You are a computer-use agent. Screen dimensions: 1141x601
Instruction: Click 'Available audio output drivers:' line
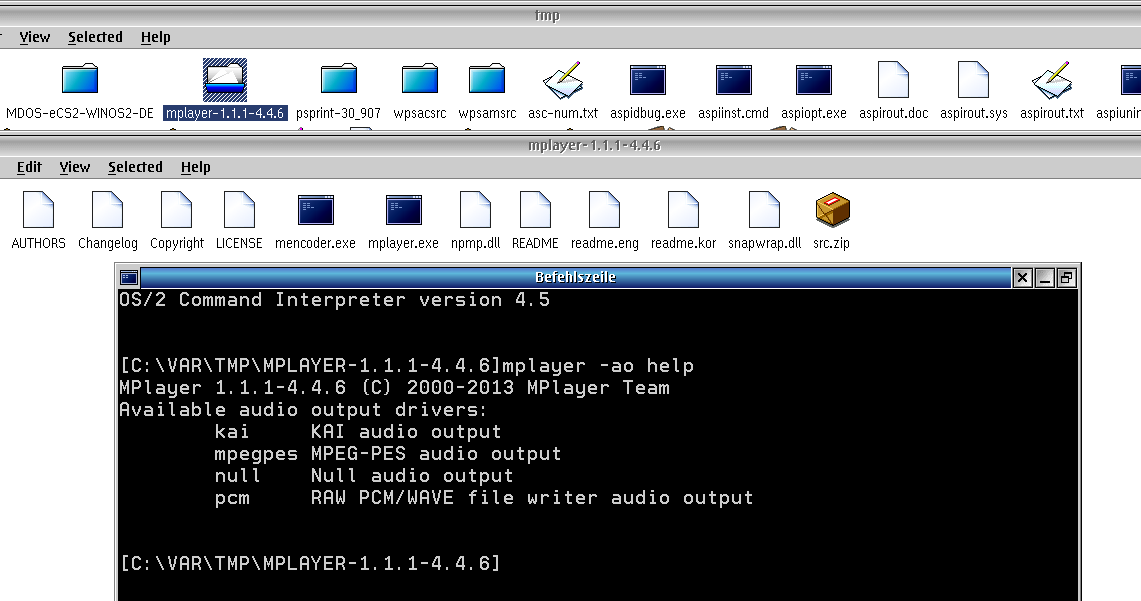click(303, 410)
